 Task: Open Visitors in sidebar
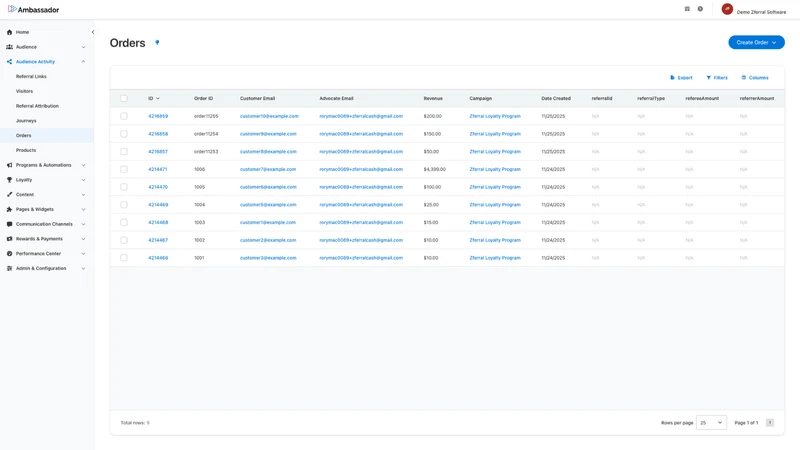click(24, 91)
